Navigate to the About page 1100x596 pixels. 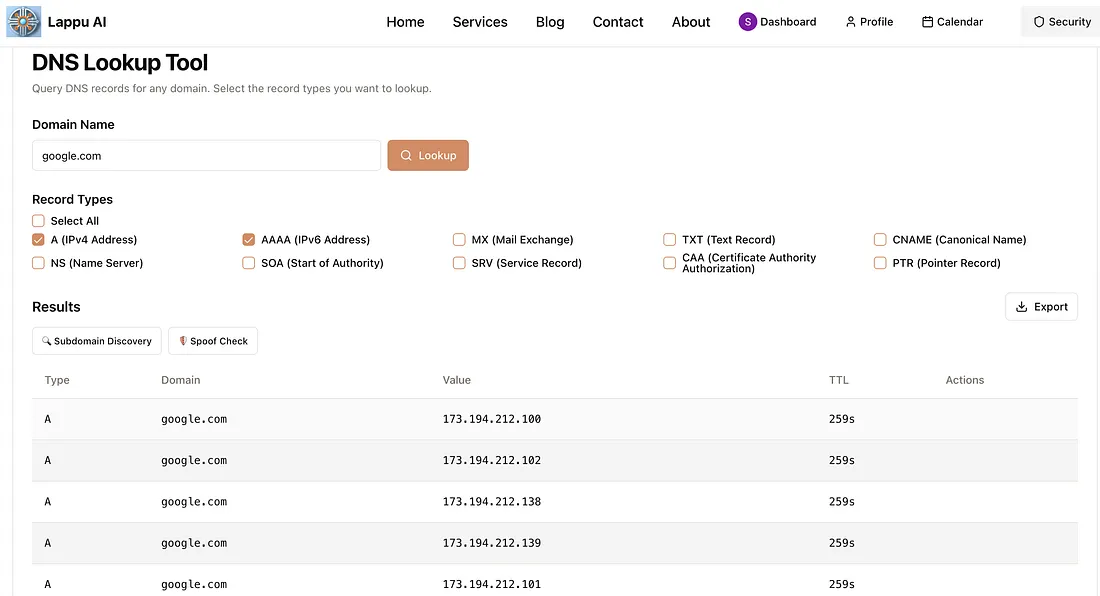click(691, 22)
